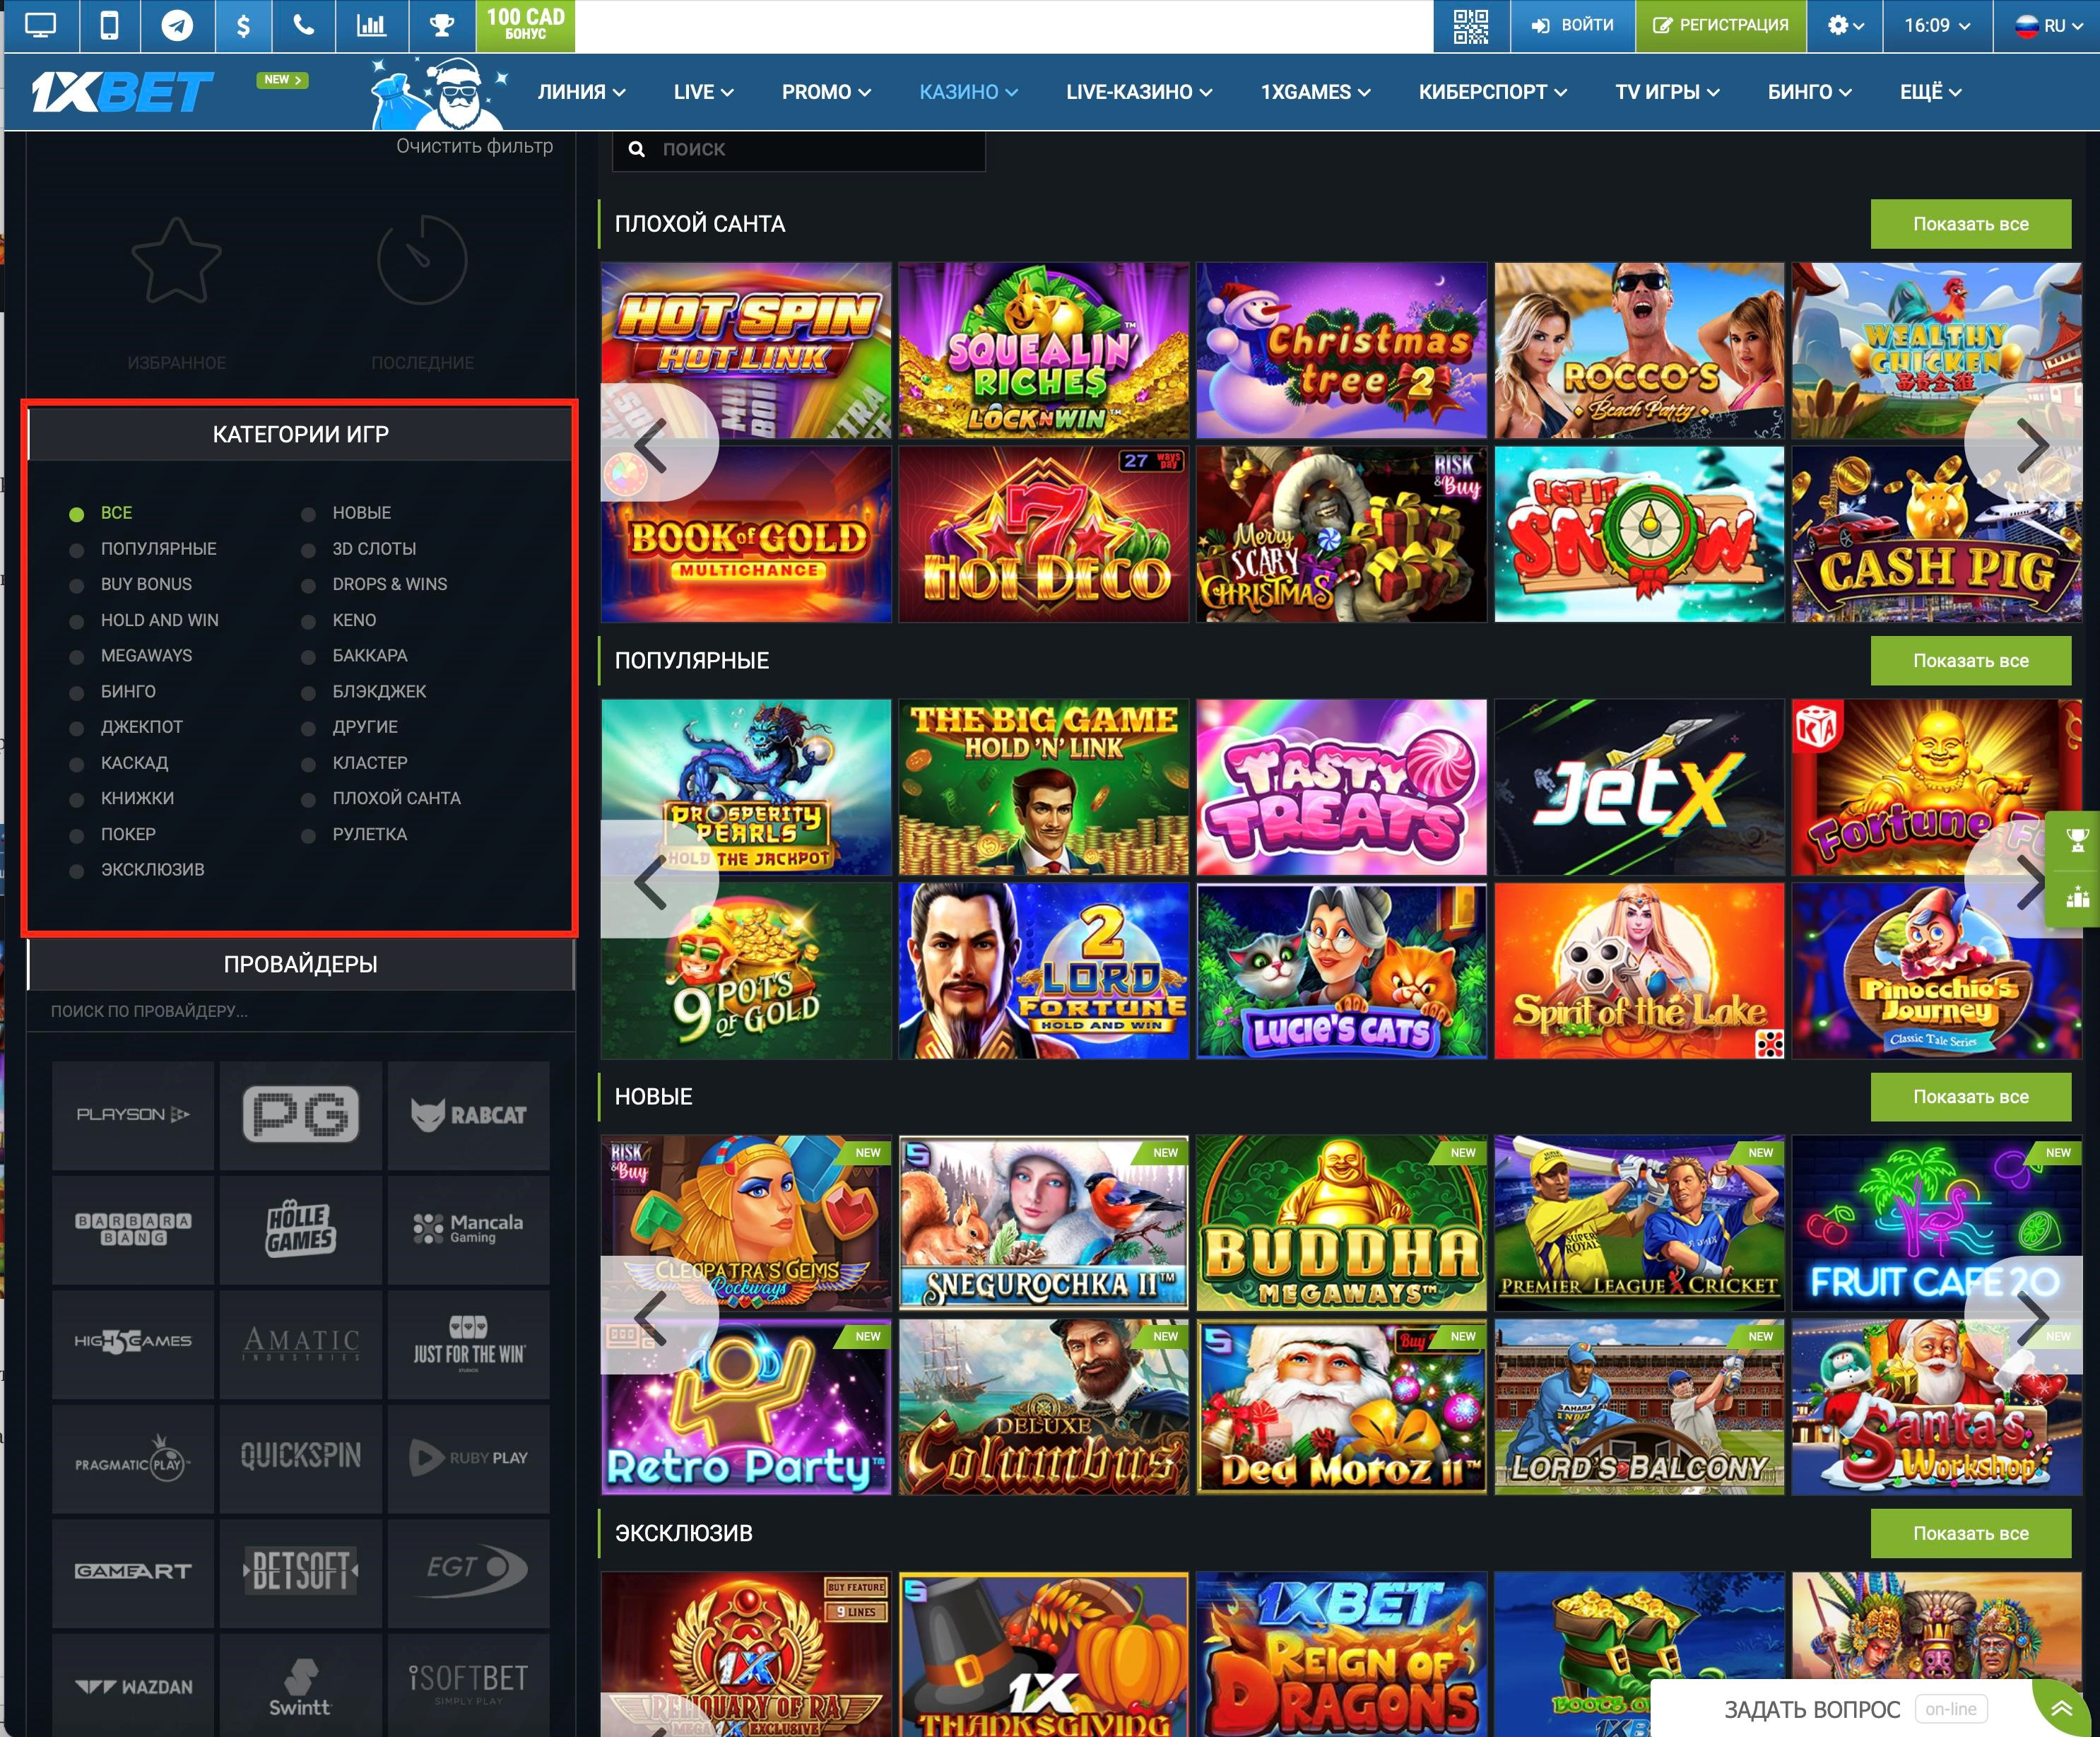Viewport: 2100px width, 1737px height.
Task: Click the Santa Claus promo icon
Action: (440, 93)
